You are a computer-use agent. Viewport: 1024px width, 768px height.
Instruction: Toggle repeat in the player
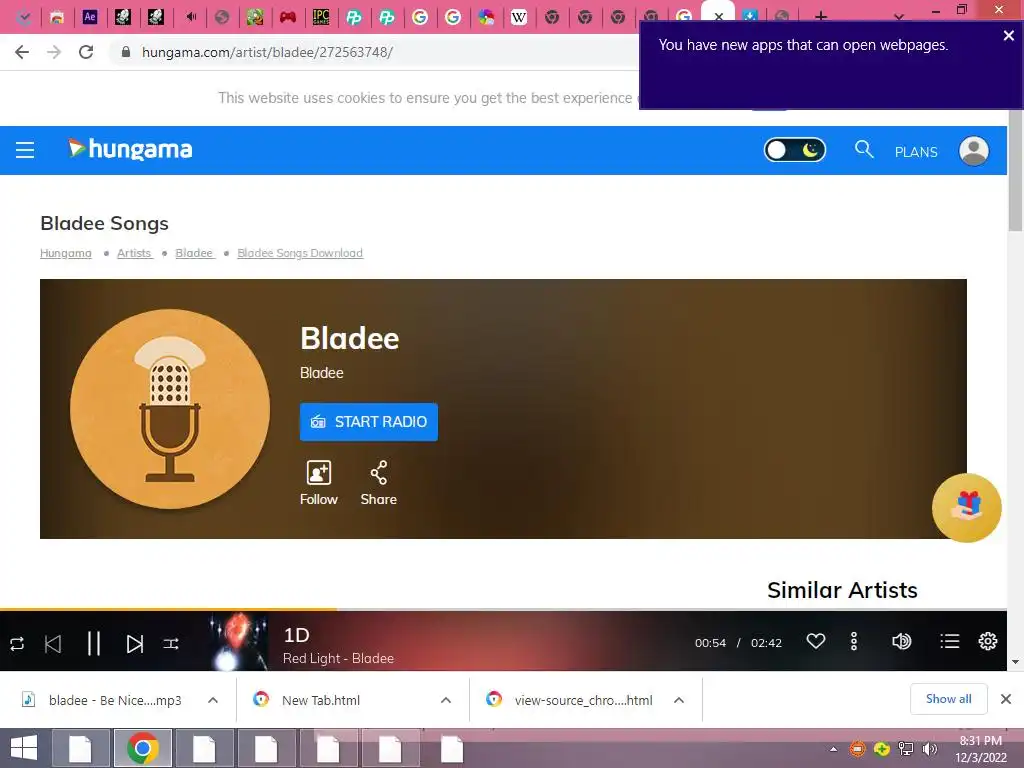(x=17, y=644)
